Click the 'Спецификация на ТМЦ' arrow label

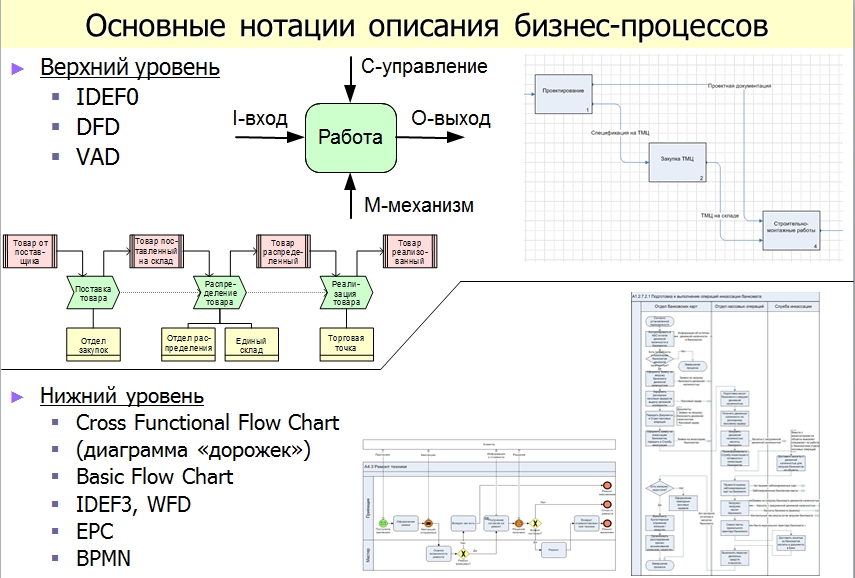tap(620, 133)
